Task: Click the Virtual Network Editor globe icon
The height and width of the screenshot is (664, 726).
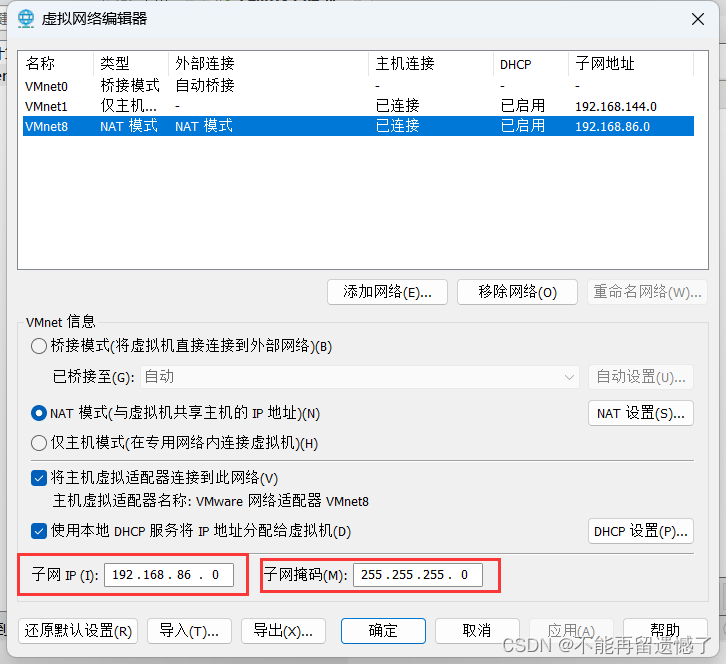Action: pyautogui.click(x=26, y=19)
